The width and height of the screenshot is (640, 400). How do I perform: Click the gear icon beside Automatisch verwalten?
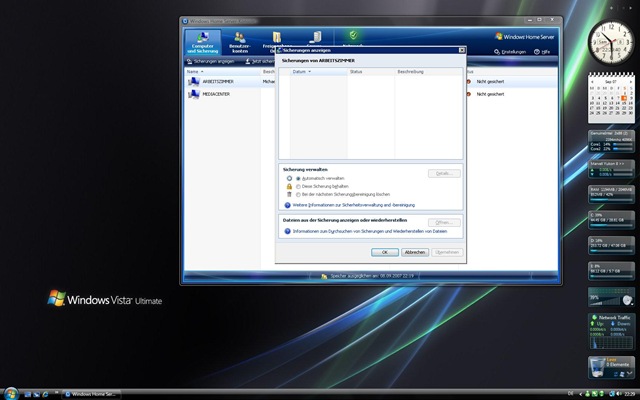pos(289,178)
